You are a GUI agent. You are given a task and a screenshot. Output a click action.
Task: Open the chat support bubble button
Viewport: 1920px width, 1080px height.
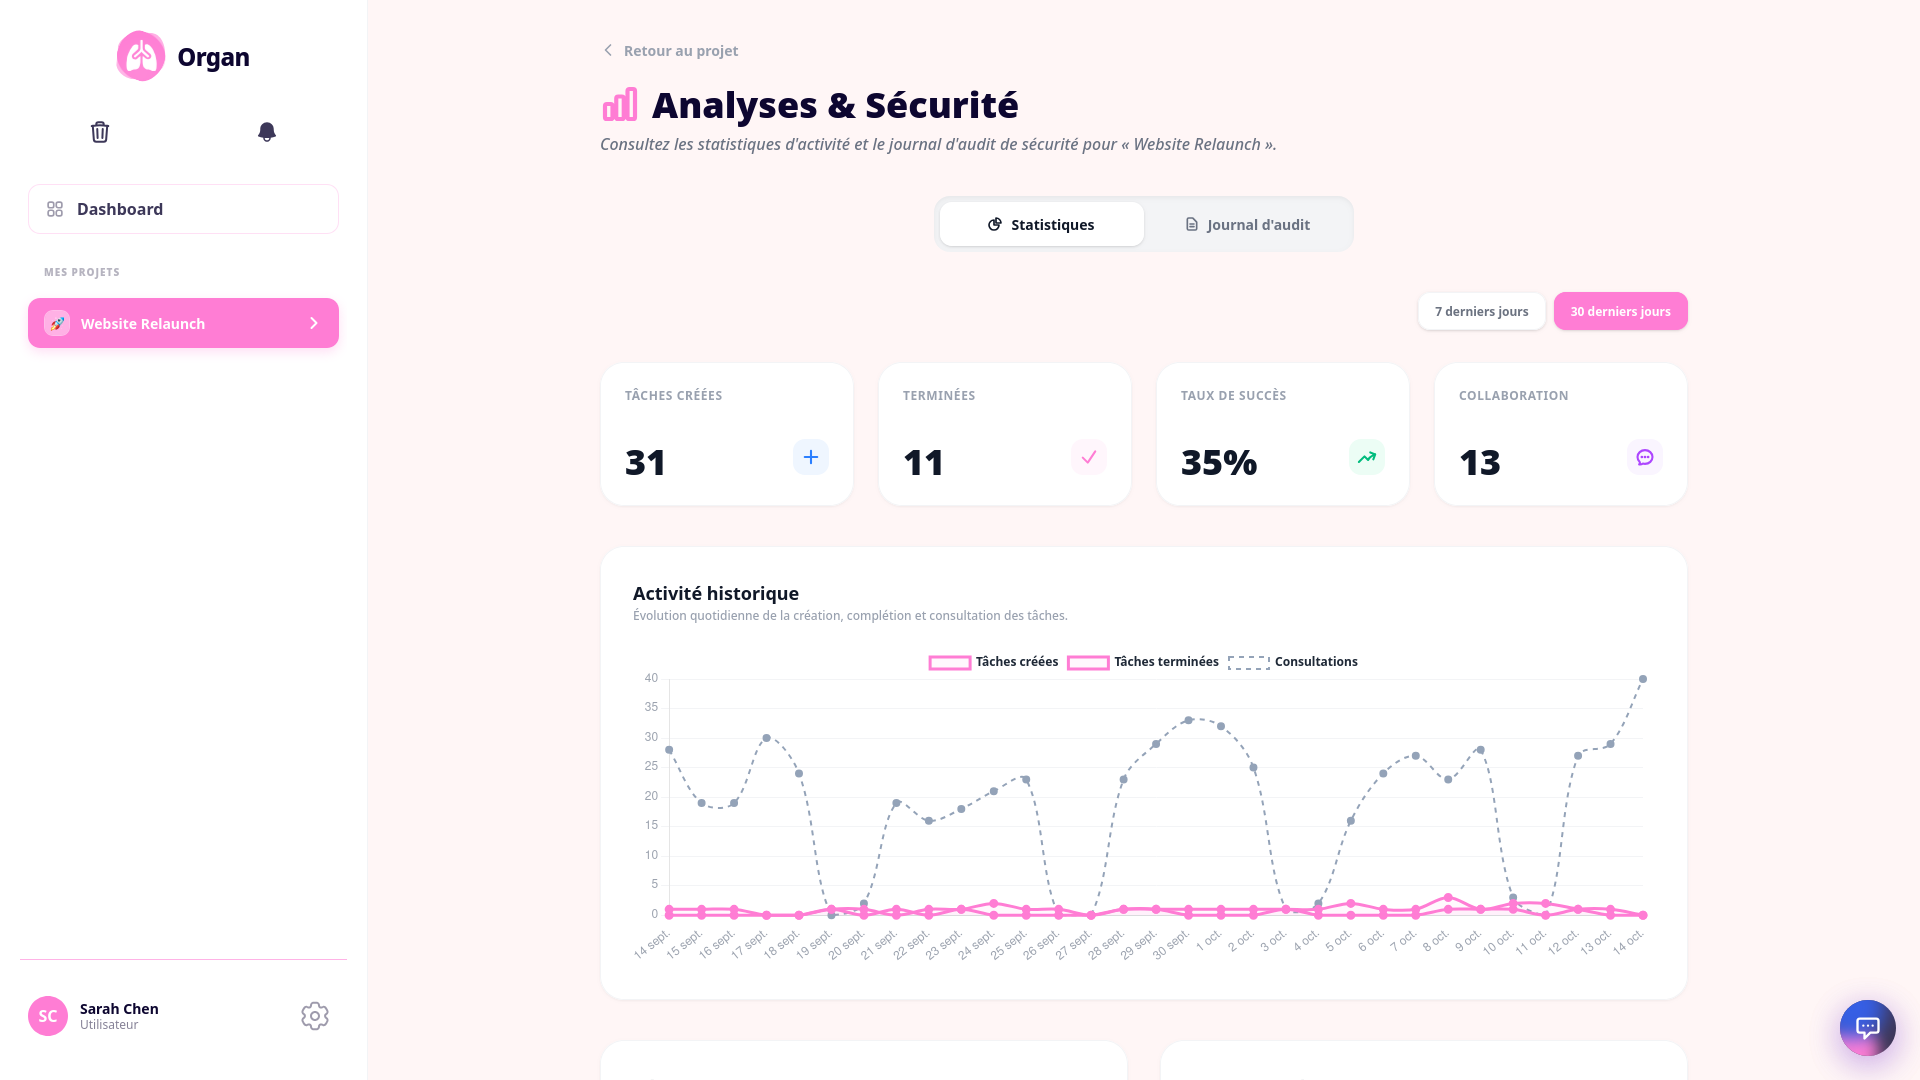point(1868,1027)
